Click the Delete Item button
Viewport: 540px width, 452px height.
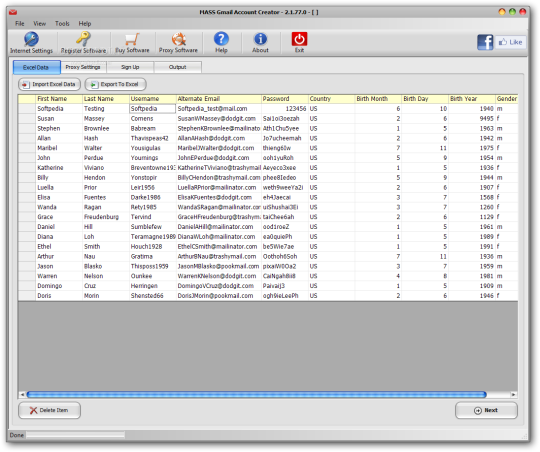pos(49,410)
